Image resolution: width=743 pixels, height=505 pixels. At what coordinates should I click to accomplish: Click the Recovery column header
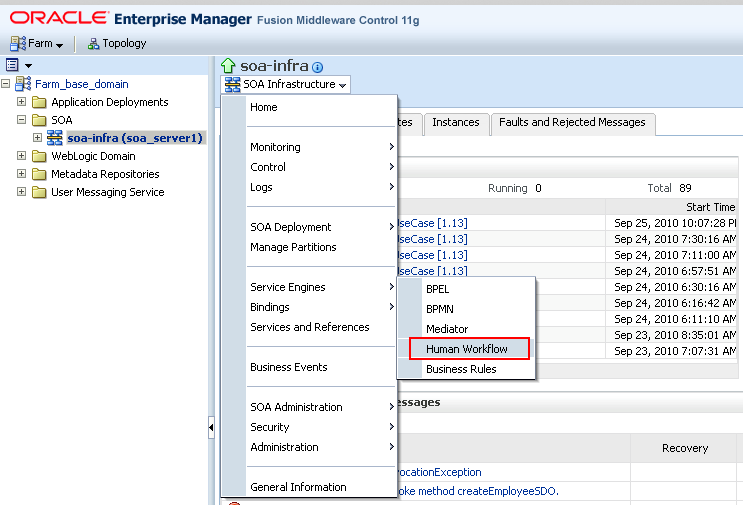point(685,448)
